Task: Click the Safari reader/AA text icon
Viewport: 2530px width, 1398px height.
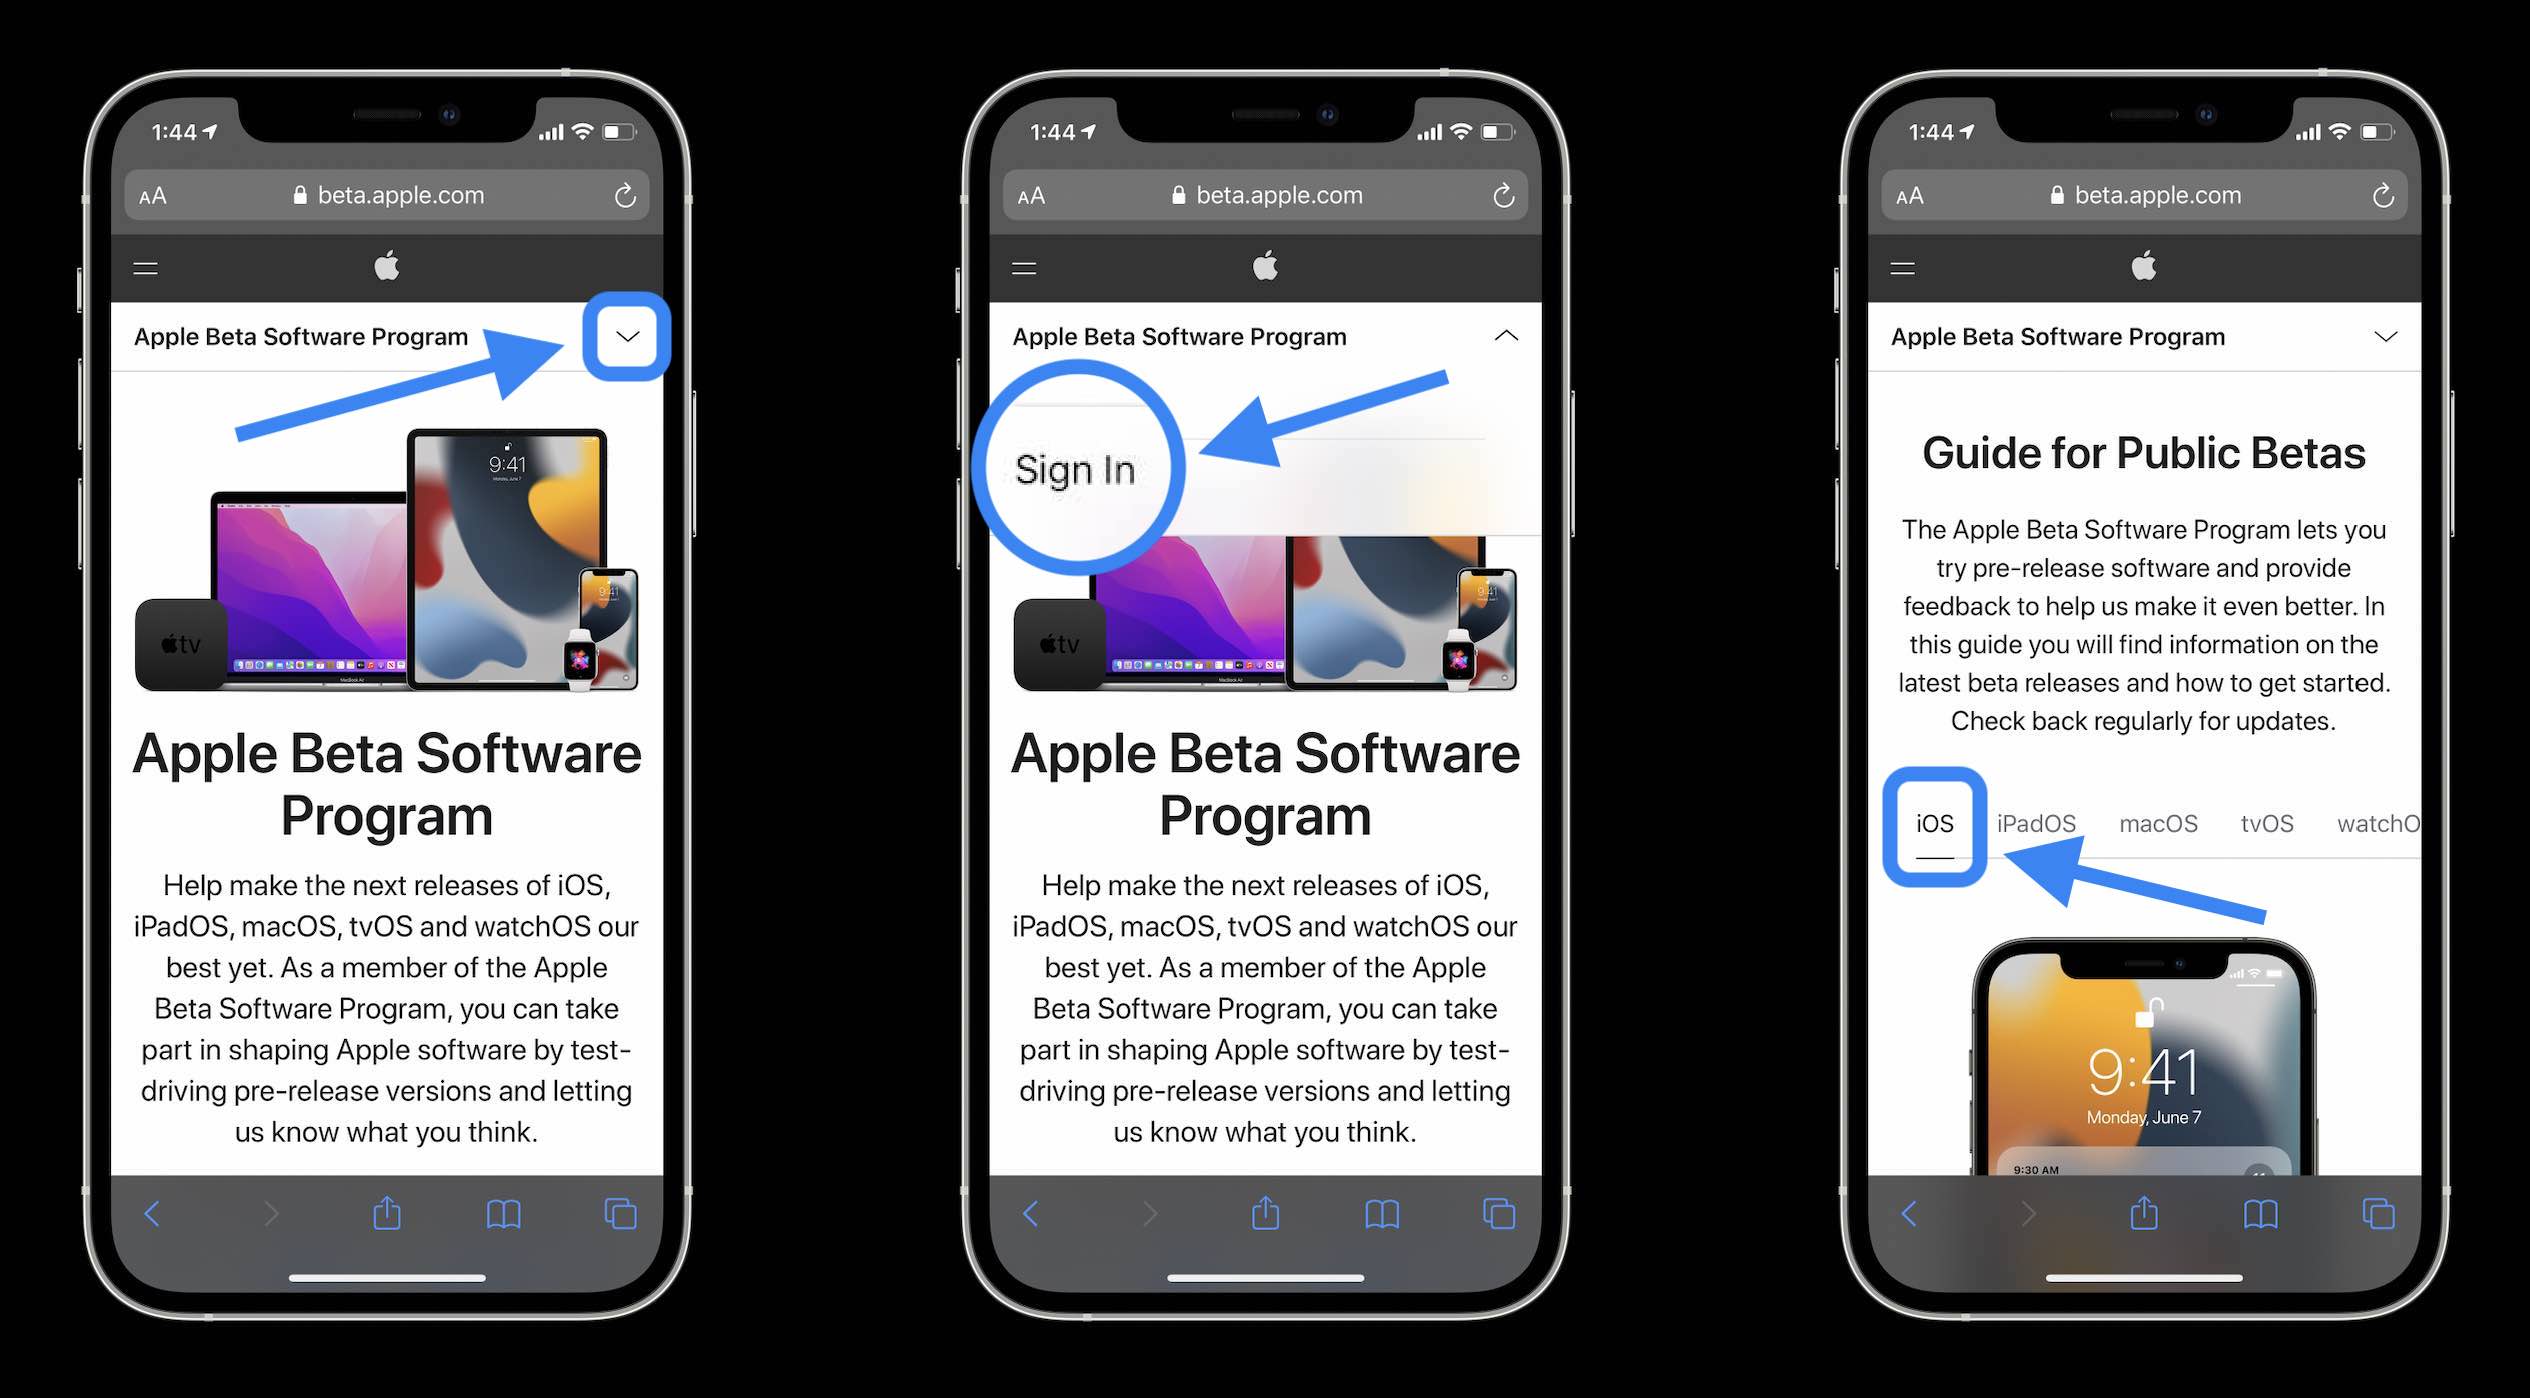Action: point(170,193)
